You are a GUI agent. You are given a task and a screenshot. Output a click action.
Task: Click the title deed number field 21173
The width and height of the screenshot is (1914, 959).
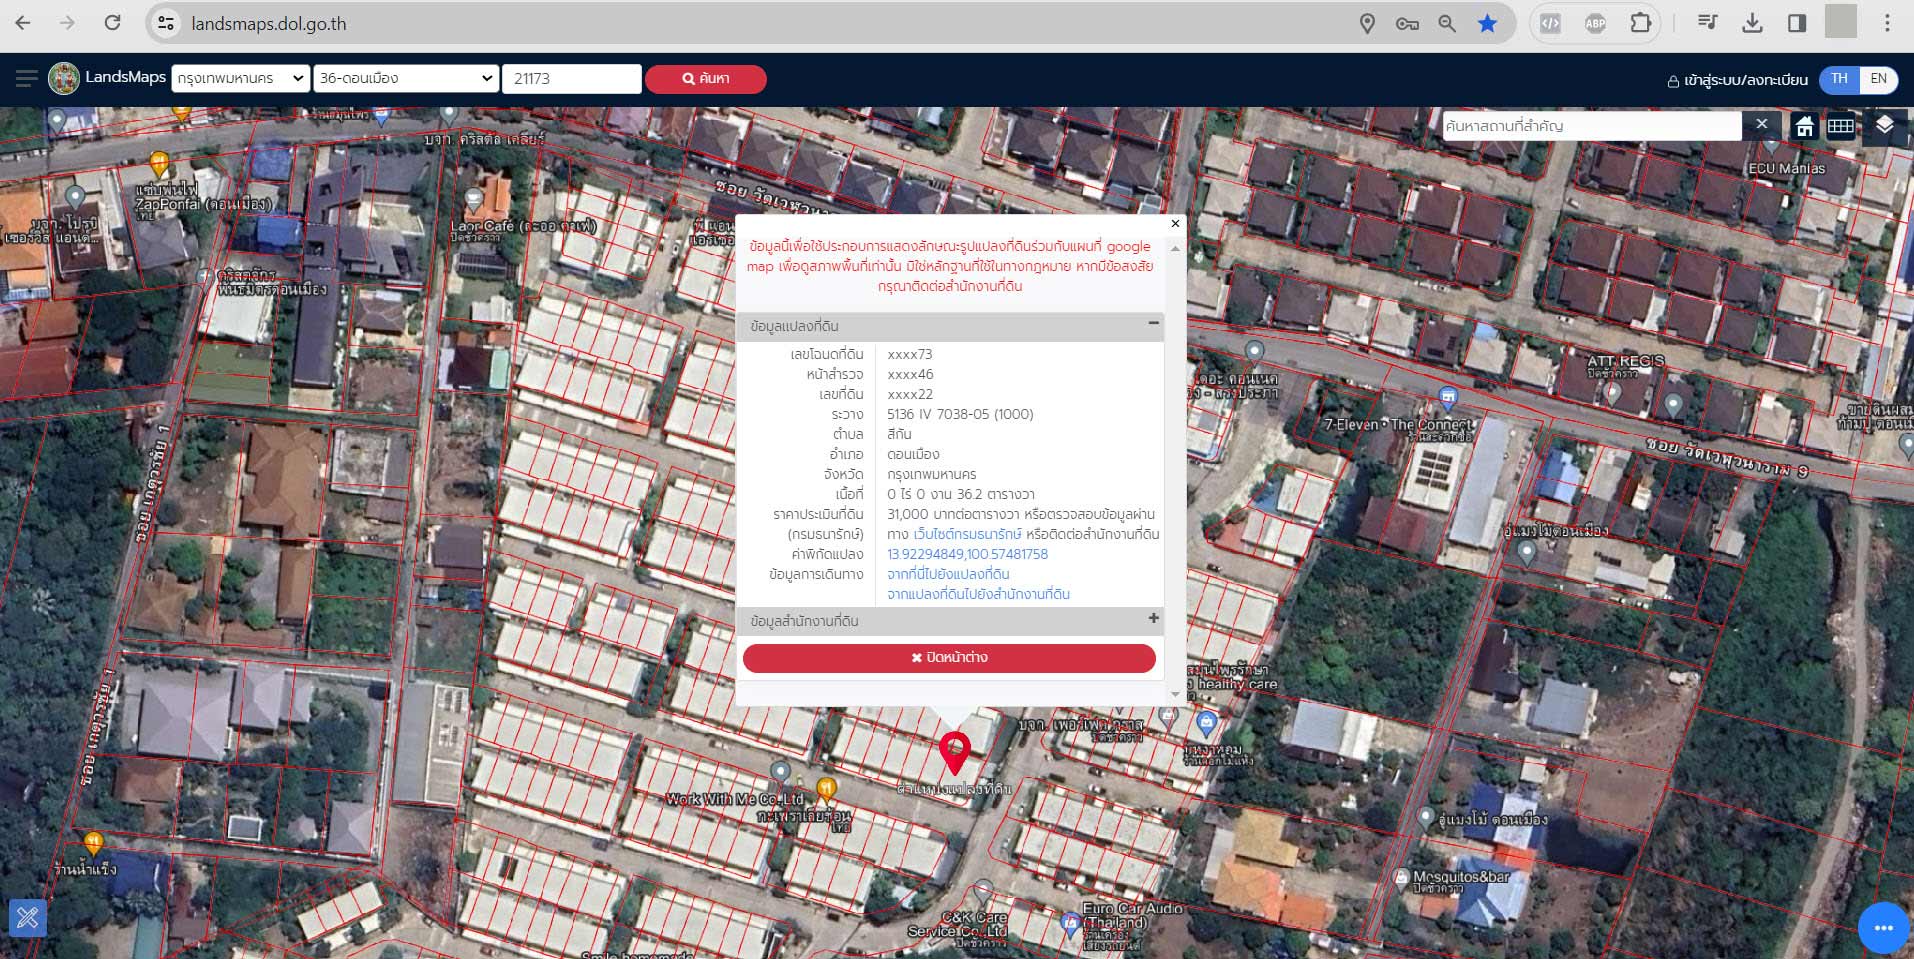(571, 79)
